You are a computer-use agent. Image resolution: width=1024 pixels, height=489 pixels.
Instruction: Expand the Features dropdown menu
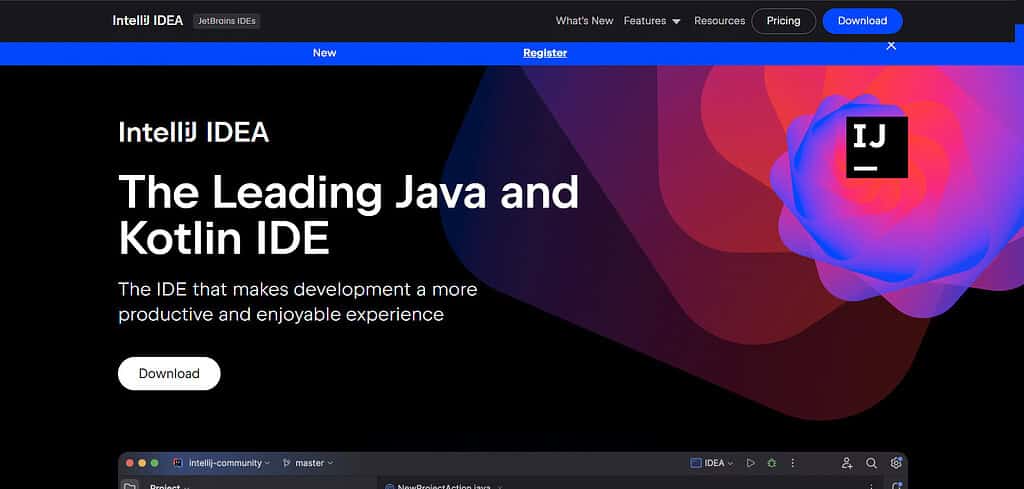[x=652, y=21]
